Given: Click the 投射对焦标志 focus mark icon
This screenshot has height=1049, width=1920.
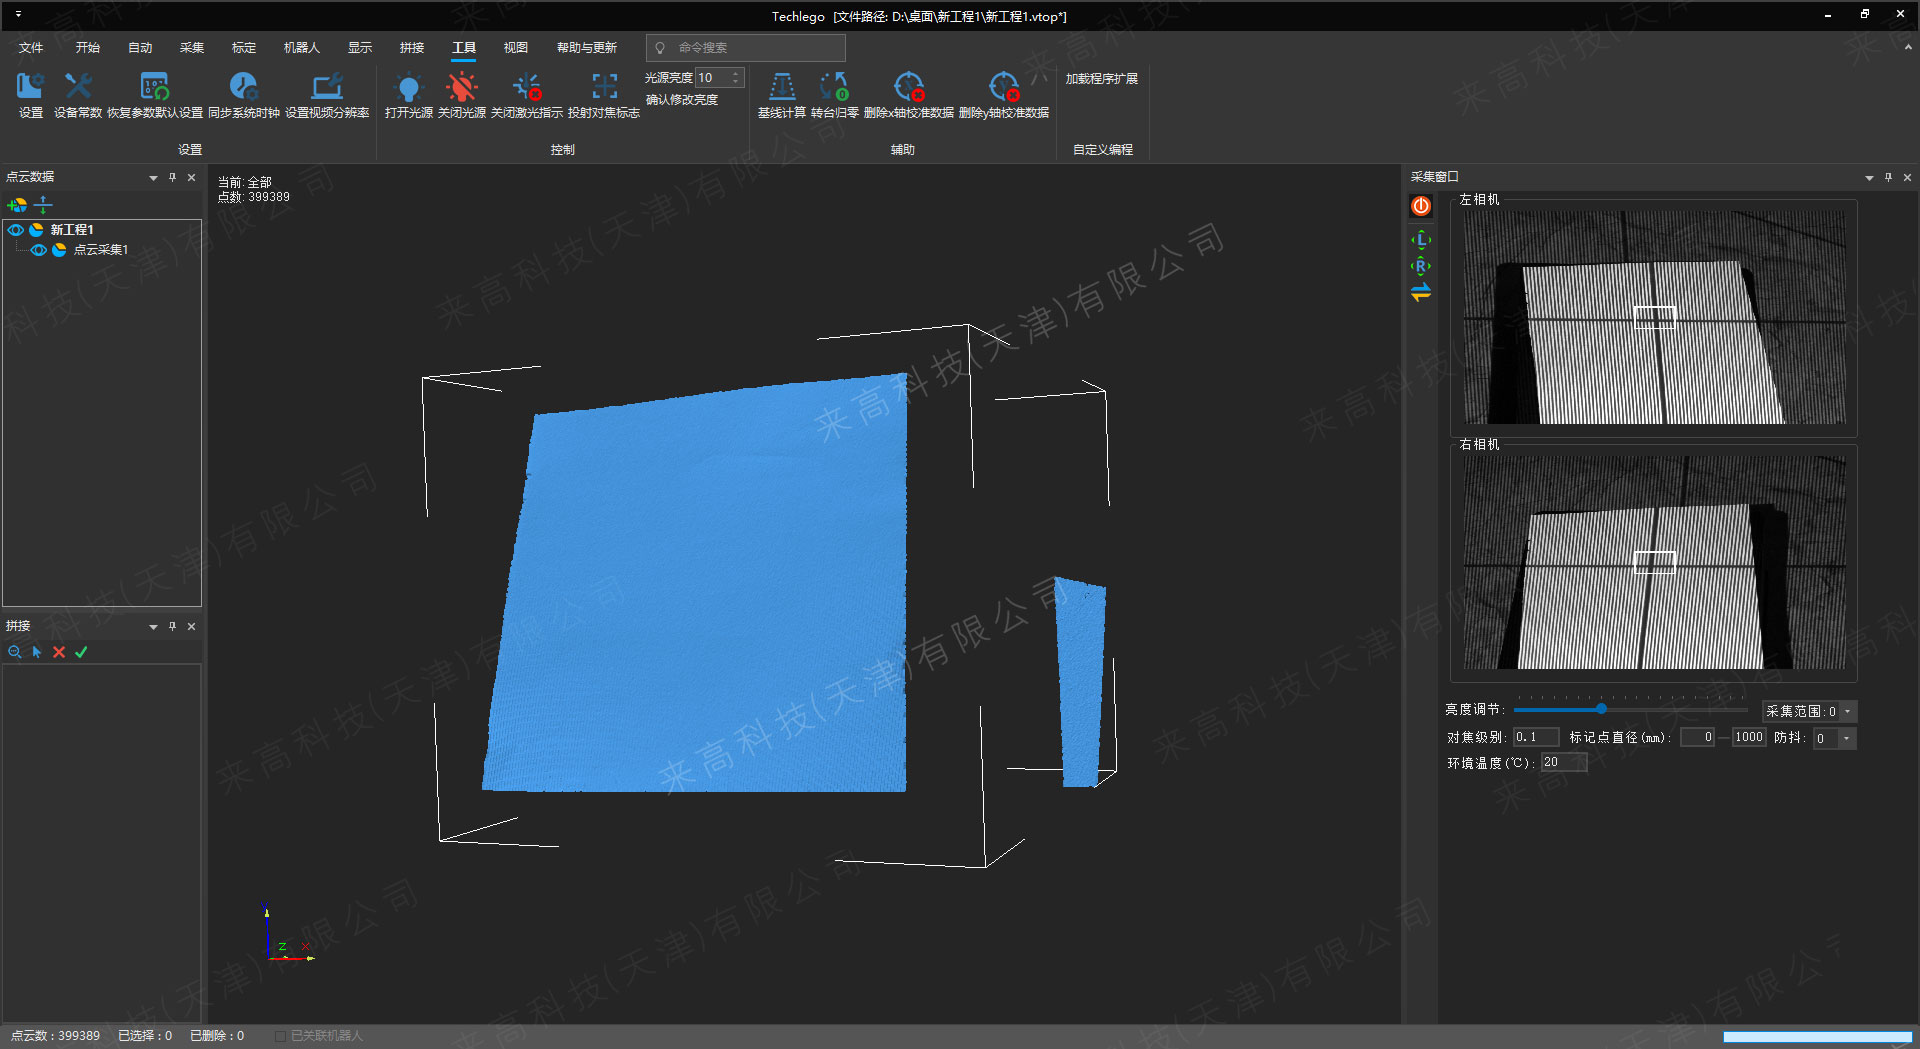Looking at the screenshot, I should pos(604,88).
